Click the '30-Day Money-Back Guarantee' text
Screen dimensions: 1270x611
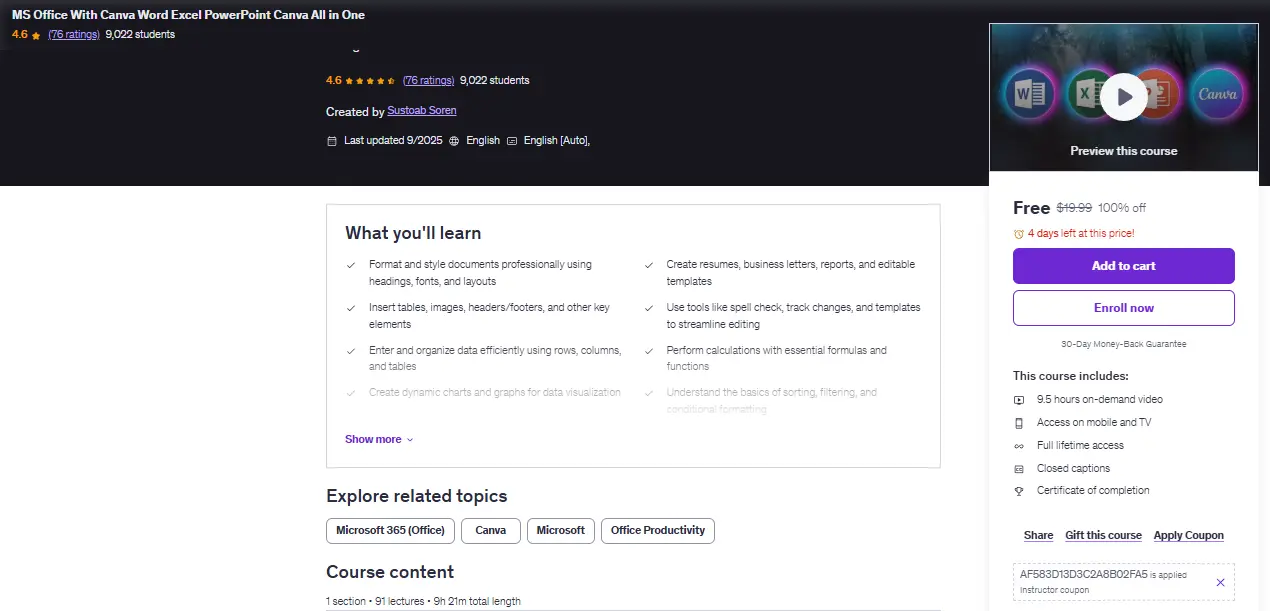1124,344
